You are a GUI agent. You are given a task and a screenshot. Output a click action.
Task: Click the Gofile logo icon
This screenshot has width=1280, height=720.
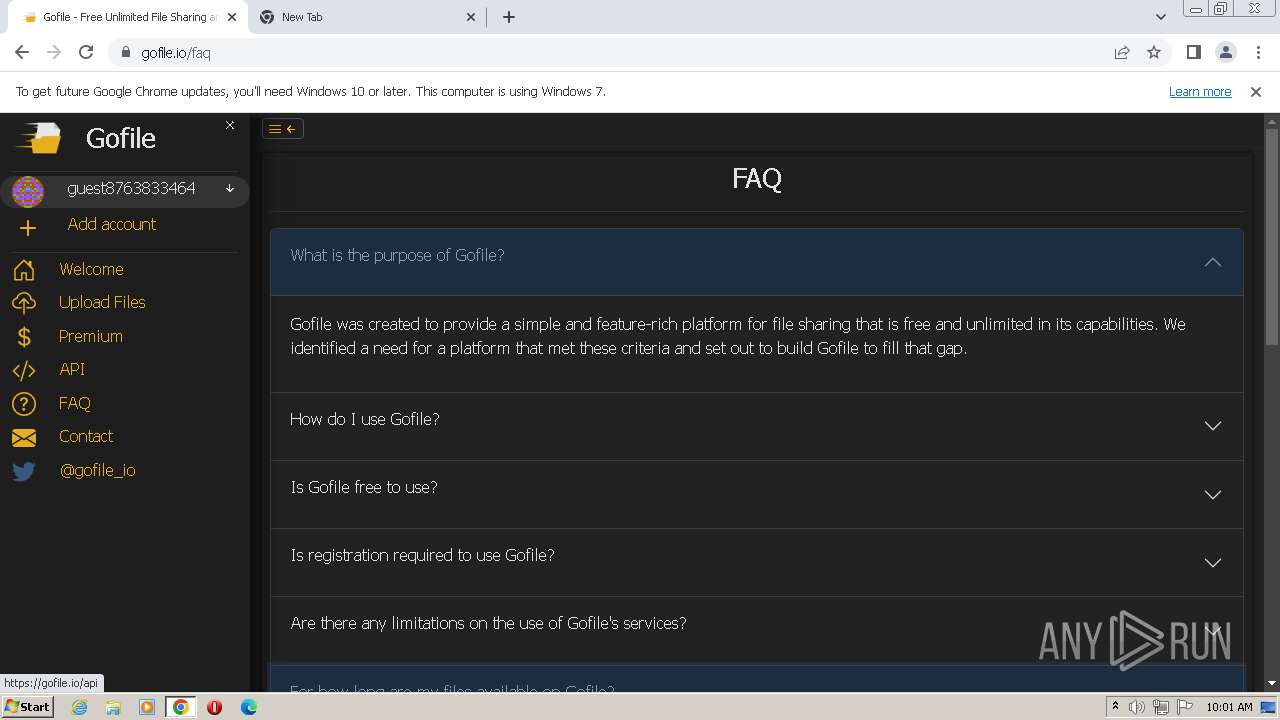39,138
